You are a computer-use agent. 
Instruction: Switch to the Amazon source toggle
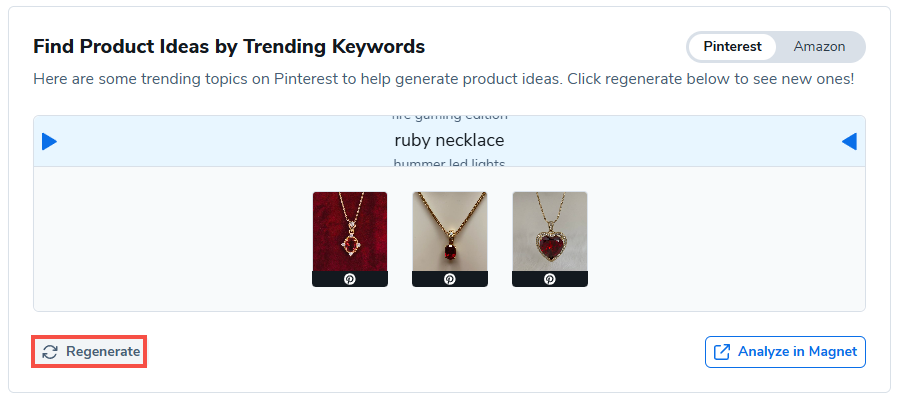(819, 47)
